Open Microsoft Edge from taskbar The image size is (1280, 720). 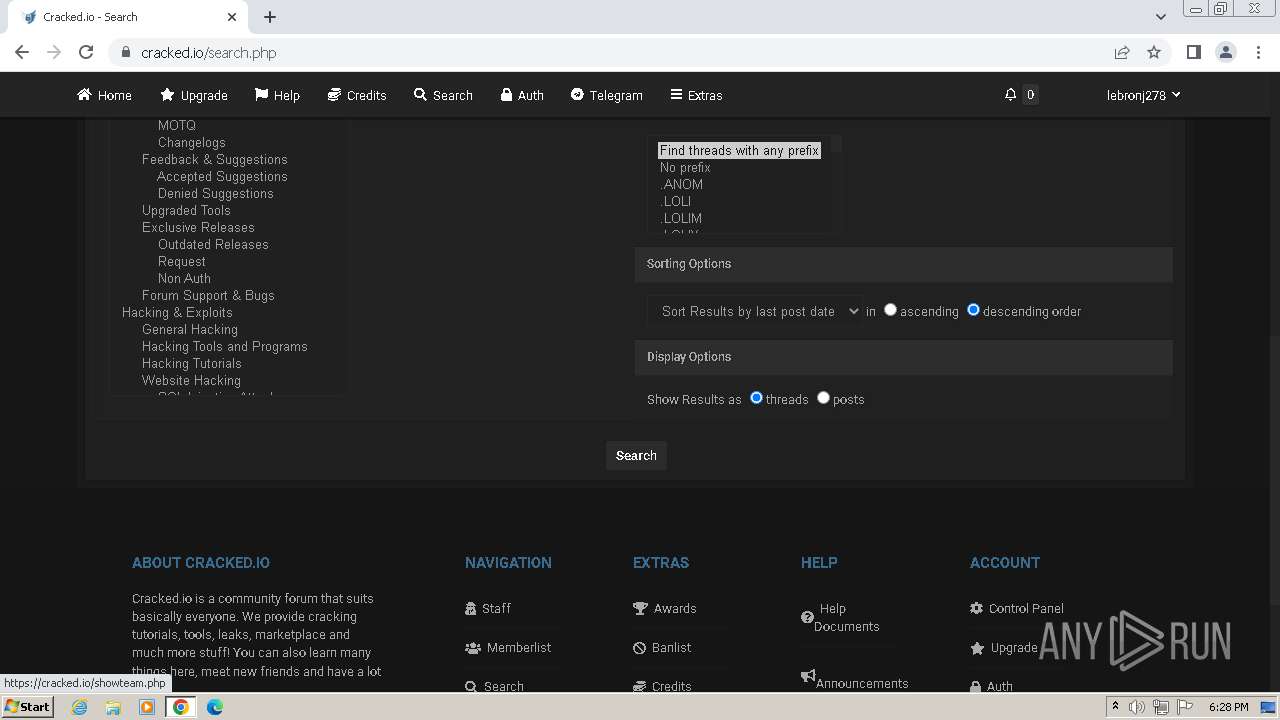[x=214, y=707]
